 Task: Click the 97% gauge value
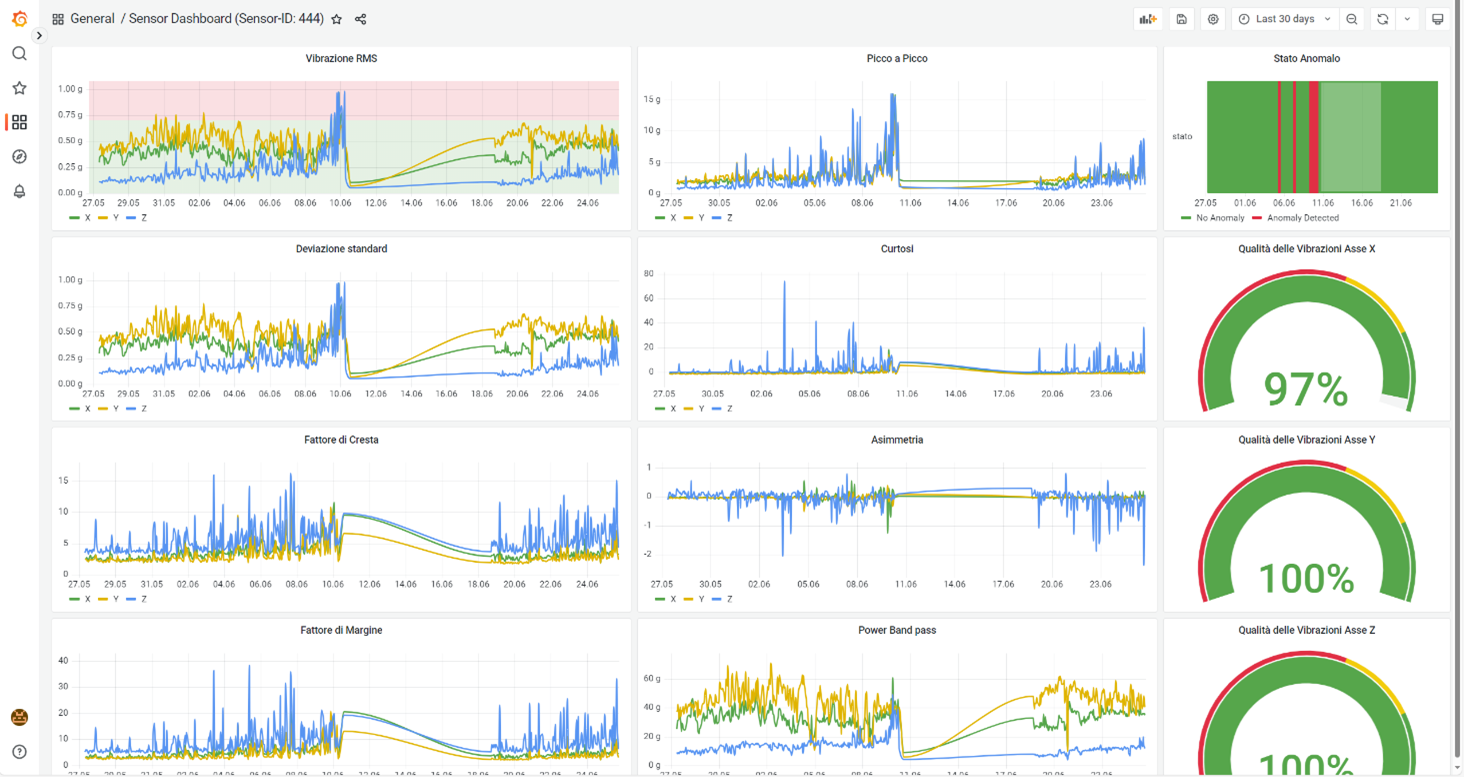[x=1306, y=390]
